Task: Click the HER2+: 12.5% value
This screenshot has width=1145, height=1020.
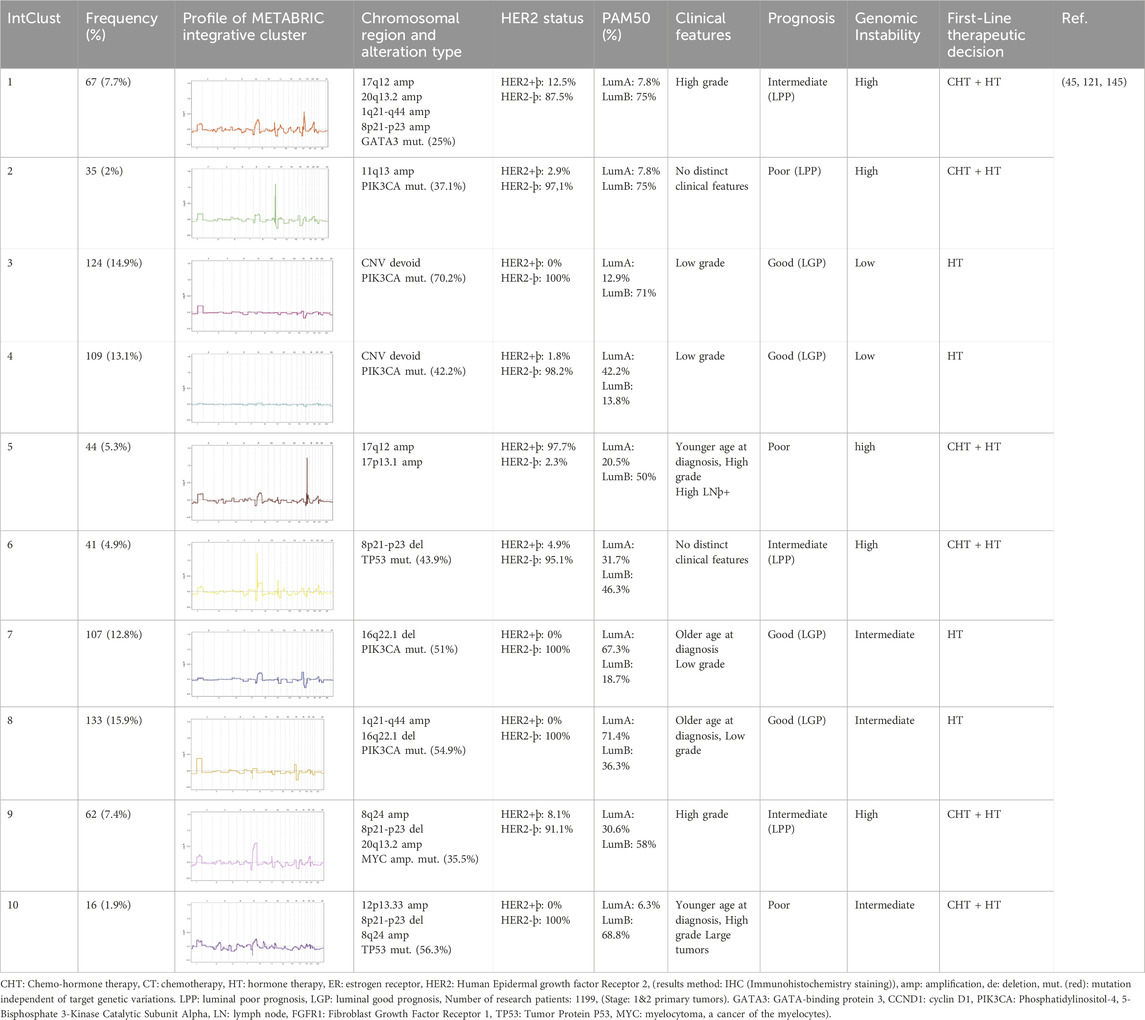Action: (538, 82)
